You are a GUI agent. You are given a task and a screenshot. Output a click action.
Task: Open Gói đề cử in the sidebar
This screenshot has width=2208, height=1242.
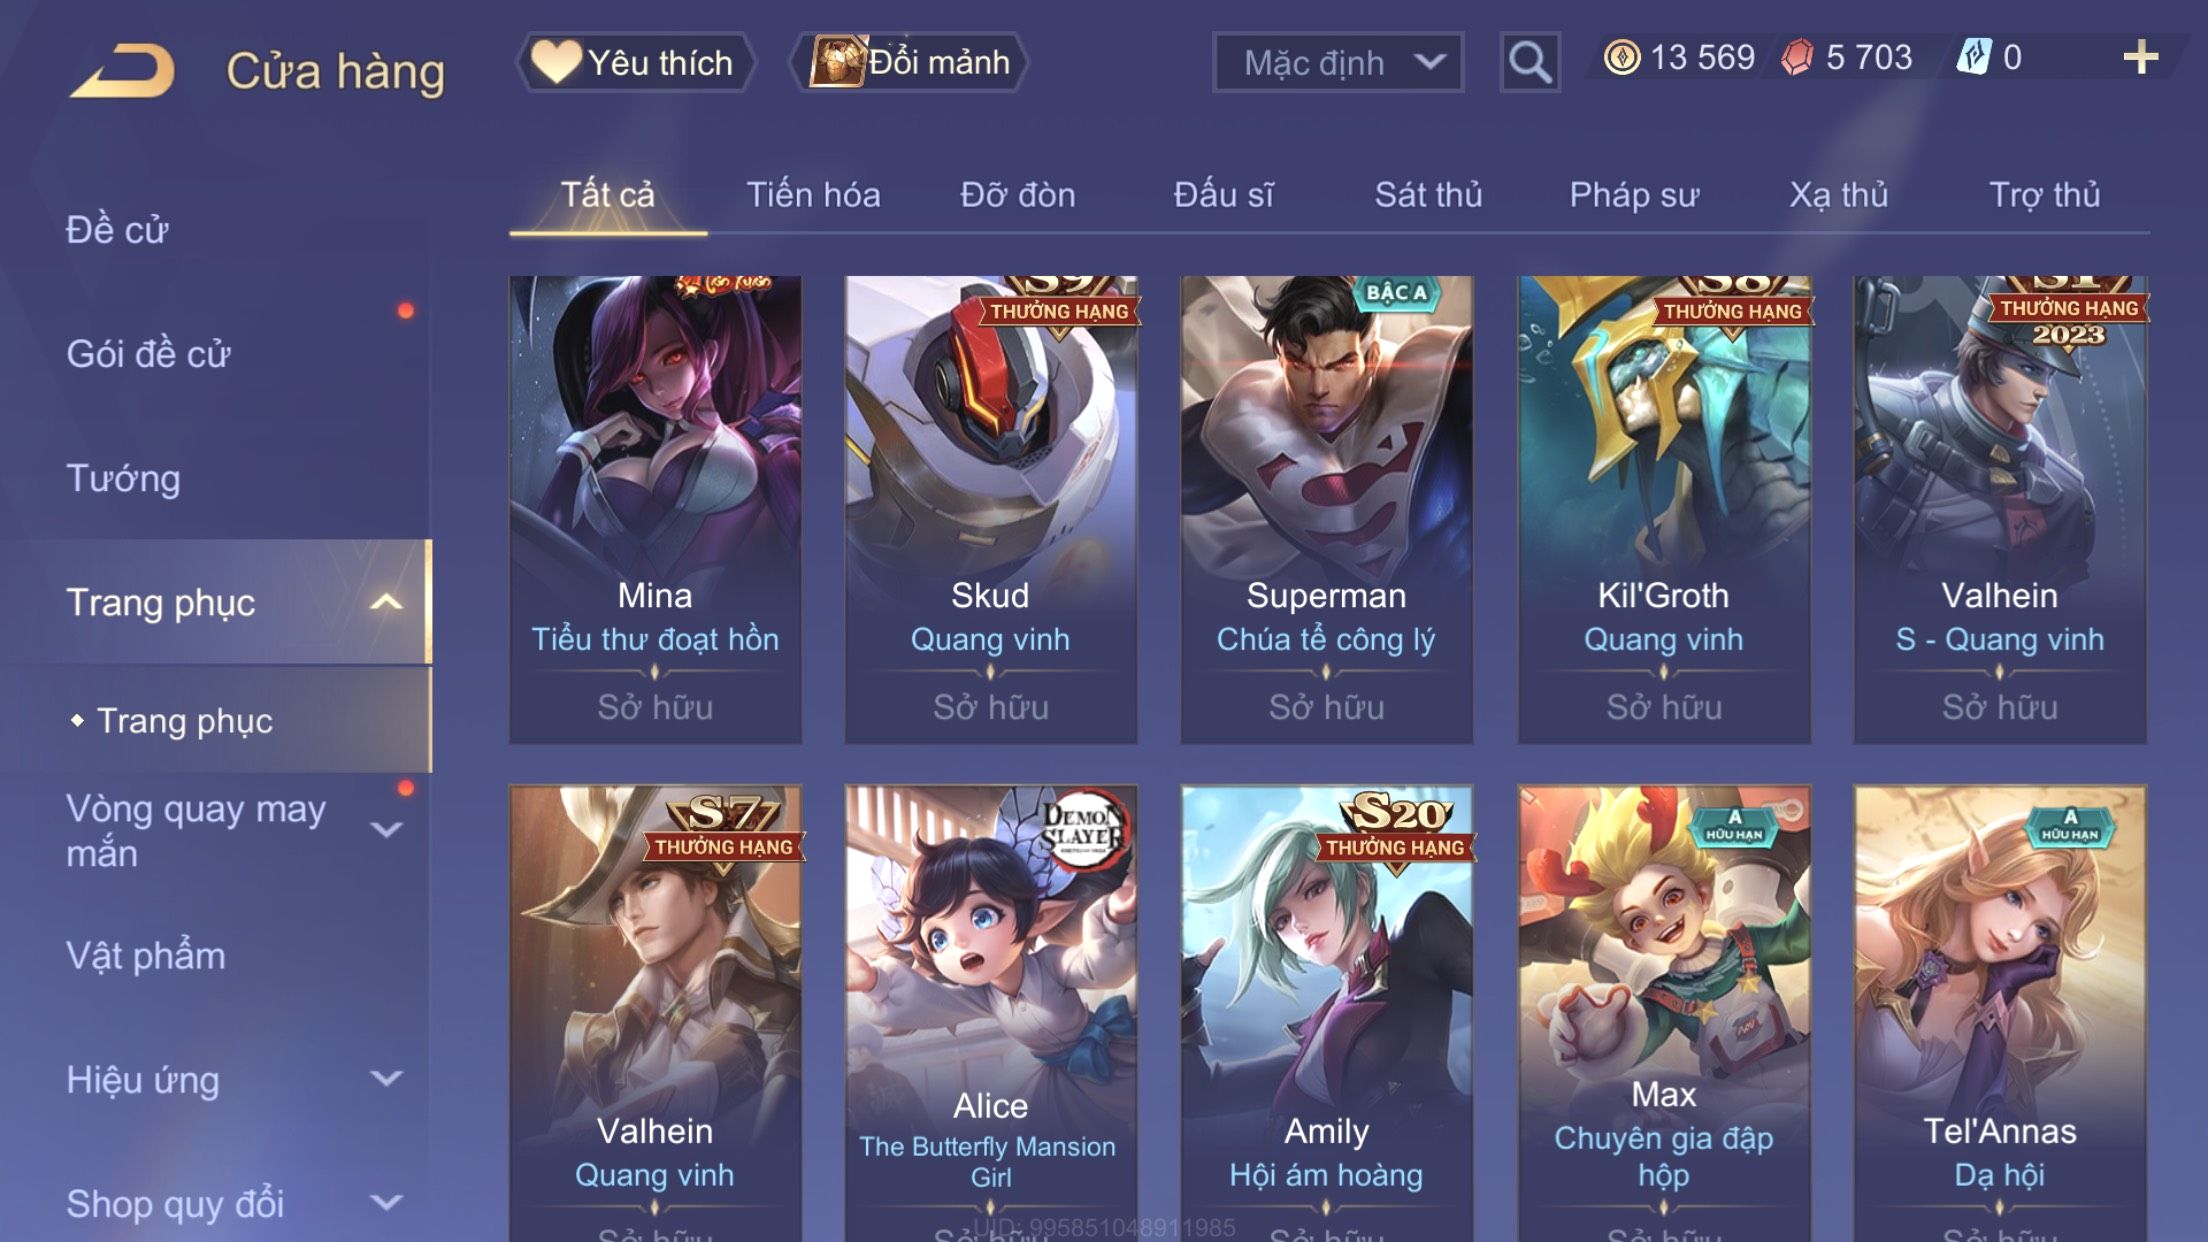148,354
